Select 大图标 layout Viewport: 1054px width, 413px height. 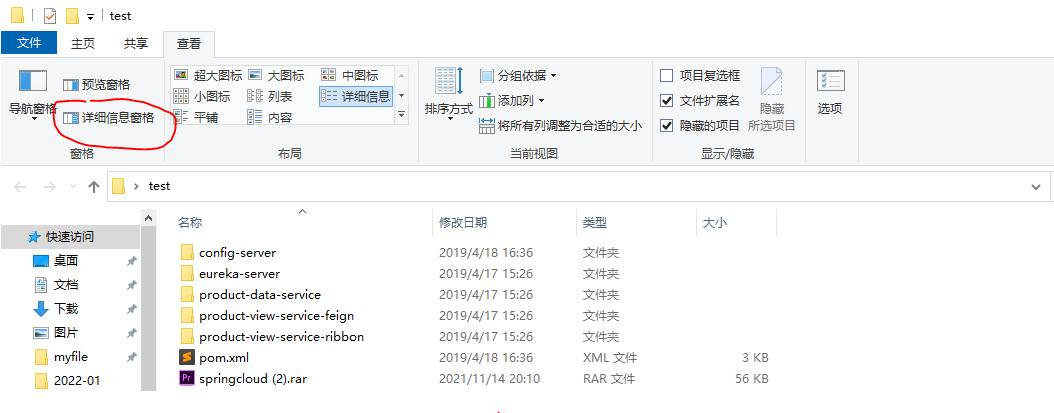click(276, 75)
